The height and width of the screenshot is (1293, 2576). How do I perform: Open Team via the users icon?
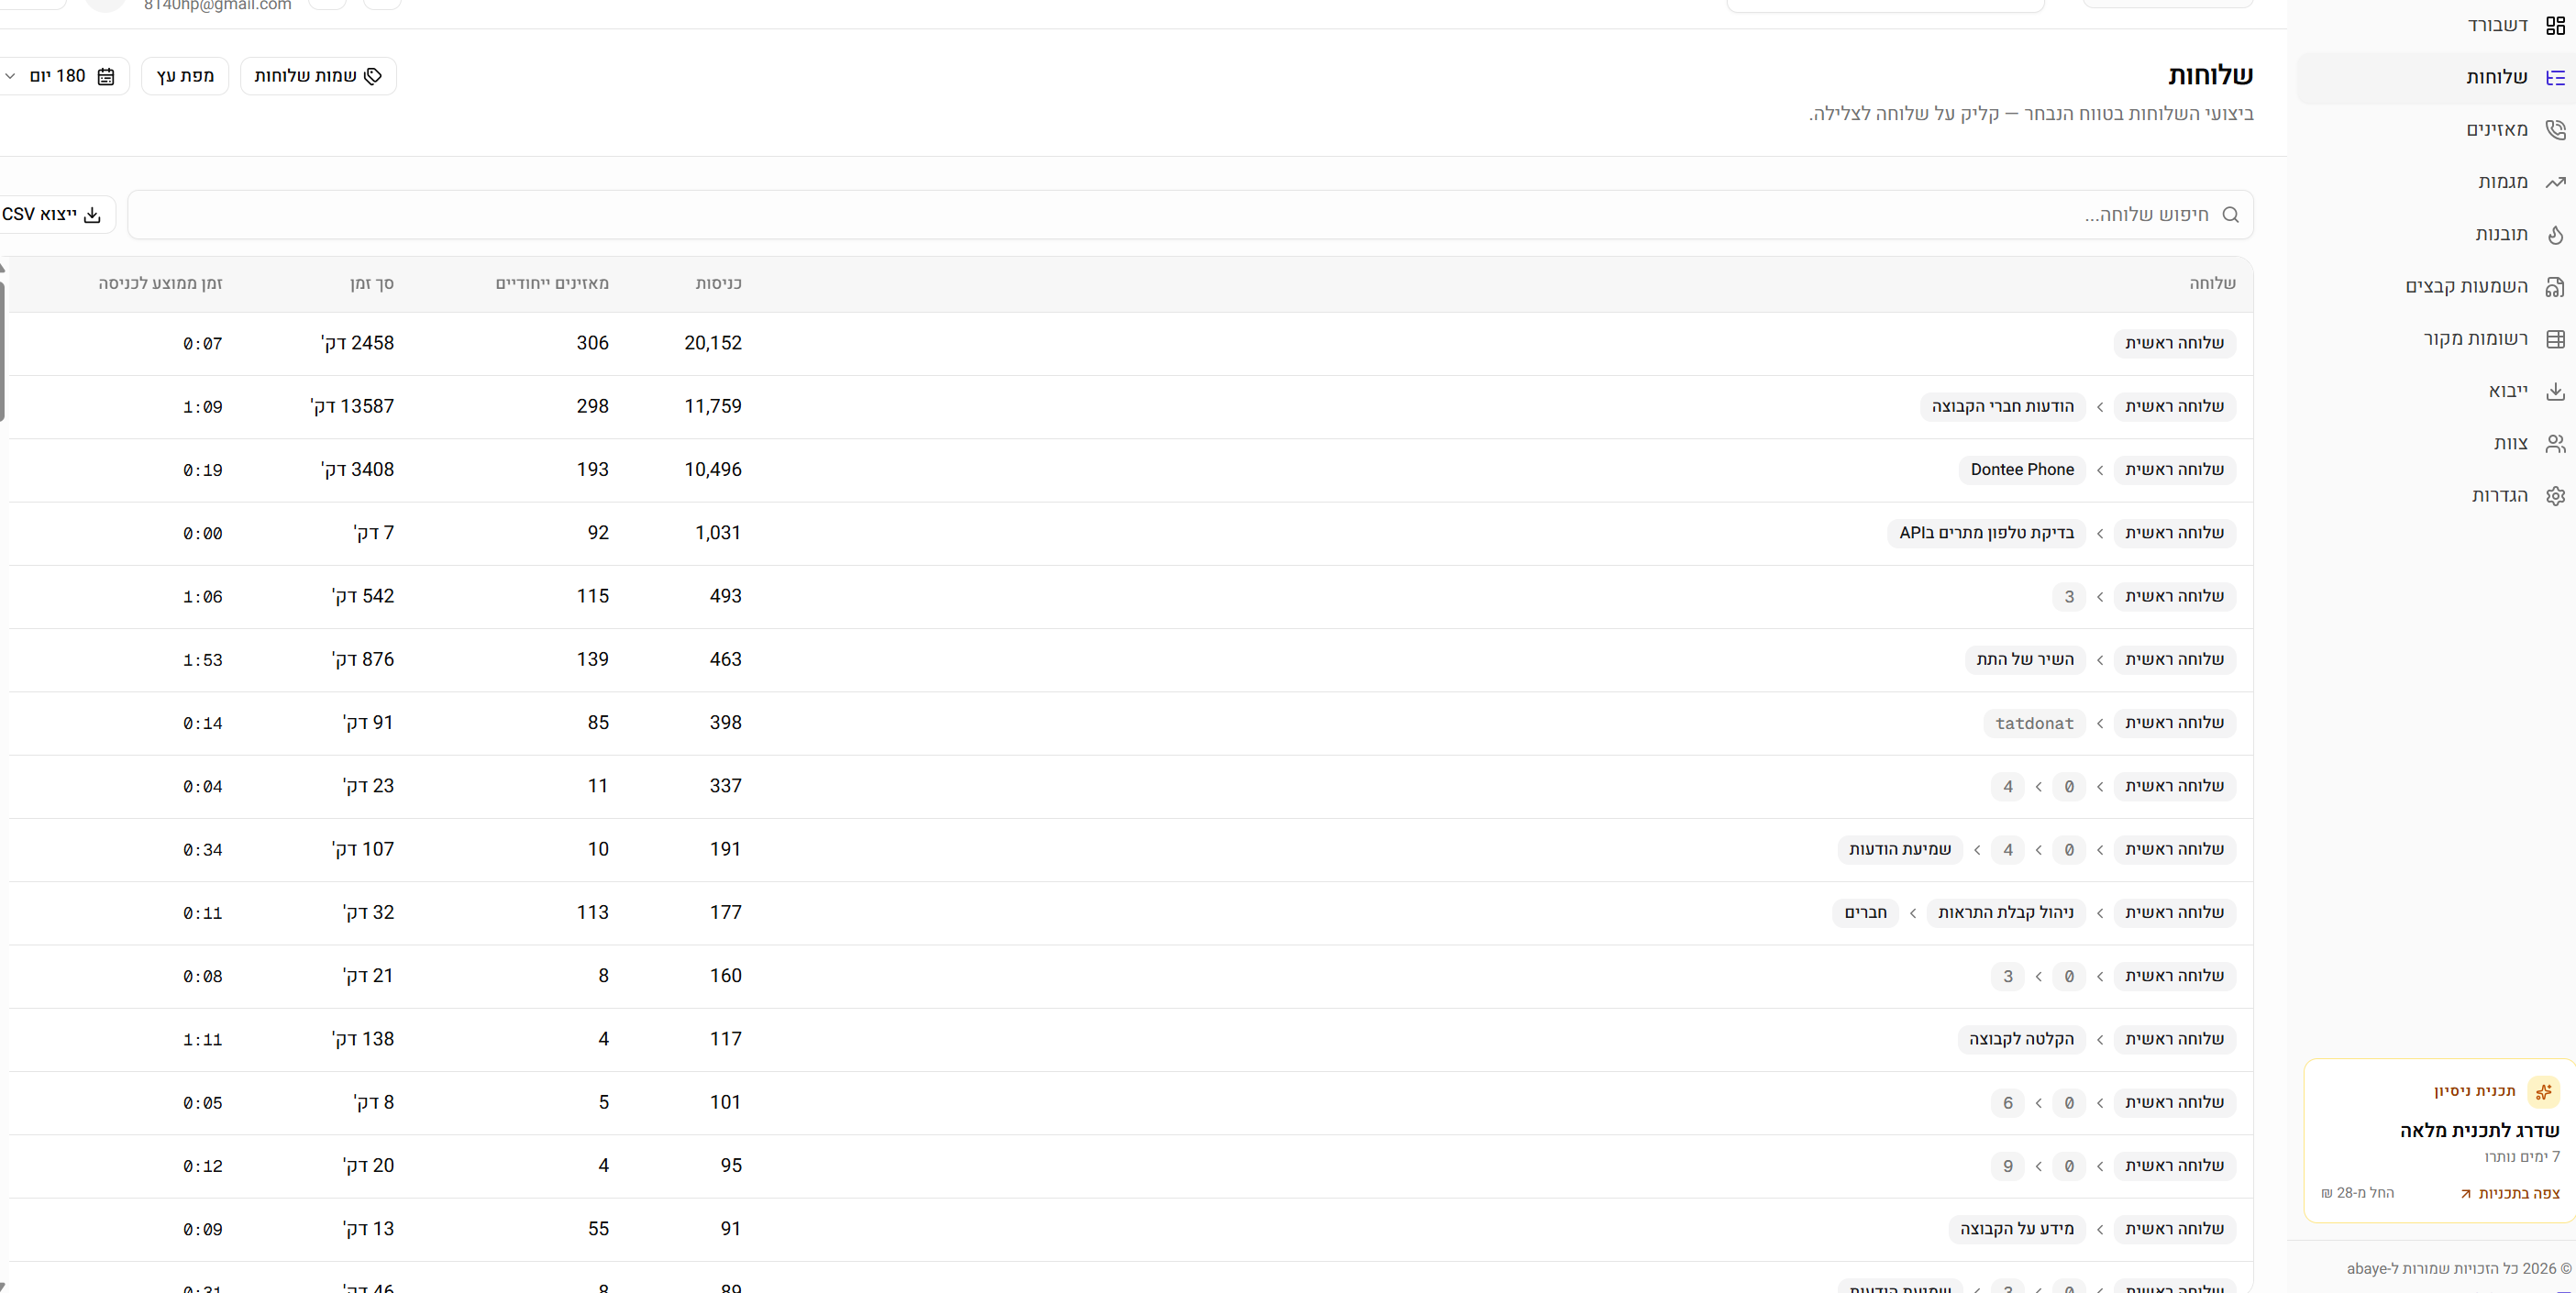tap(2555, 443)
